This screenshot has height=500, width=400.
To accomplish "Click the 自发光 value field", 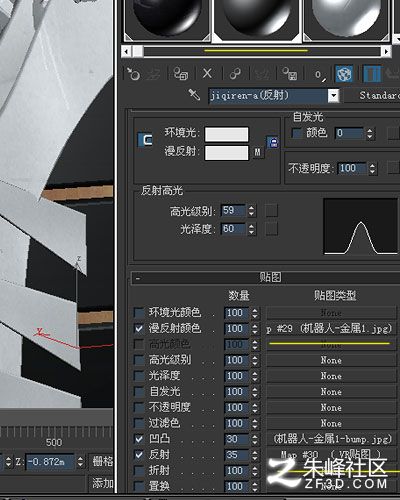I will (x=350, y=133).
